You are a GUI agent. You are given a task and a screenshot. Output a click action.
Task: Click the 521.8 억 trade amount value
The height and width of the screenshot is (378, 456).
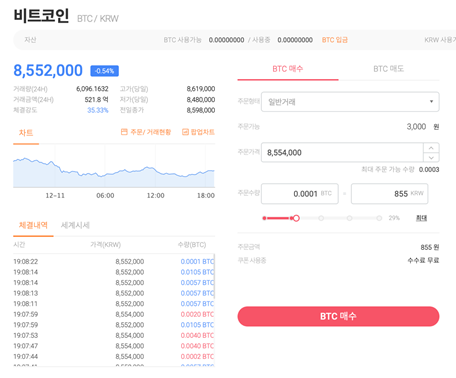click(96, 100)
